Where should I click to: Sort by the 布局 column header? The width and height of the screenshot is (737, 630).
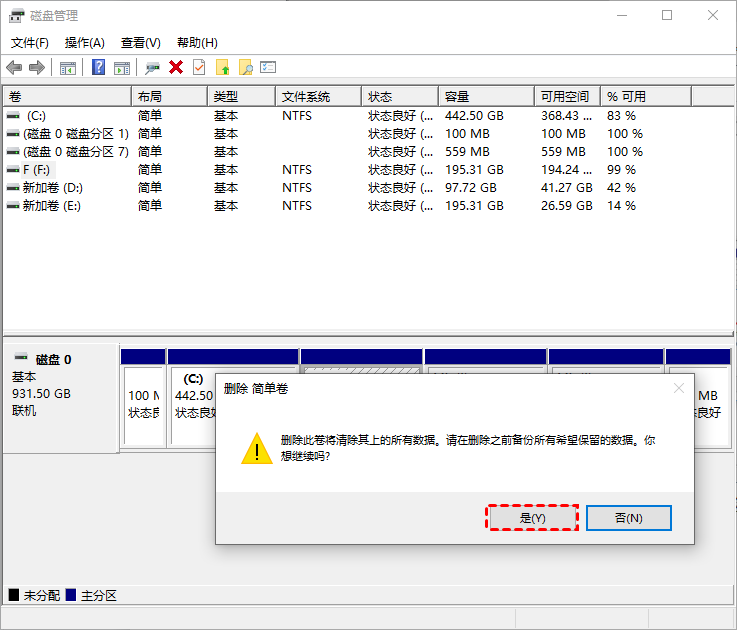coord(169,96)
